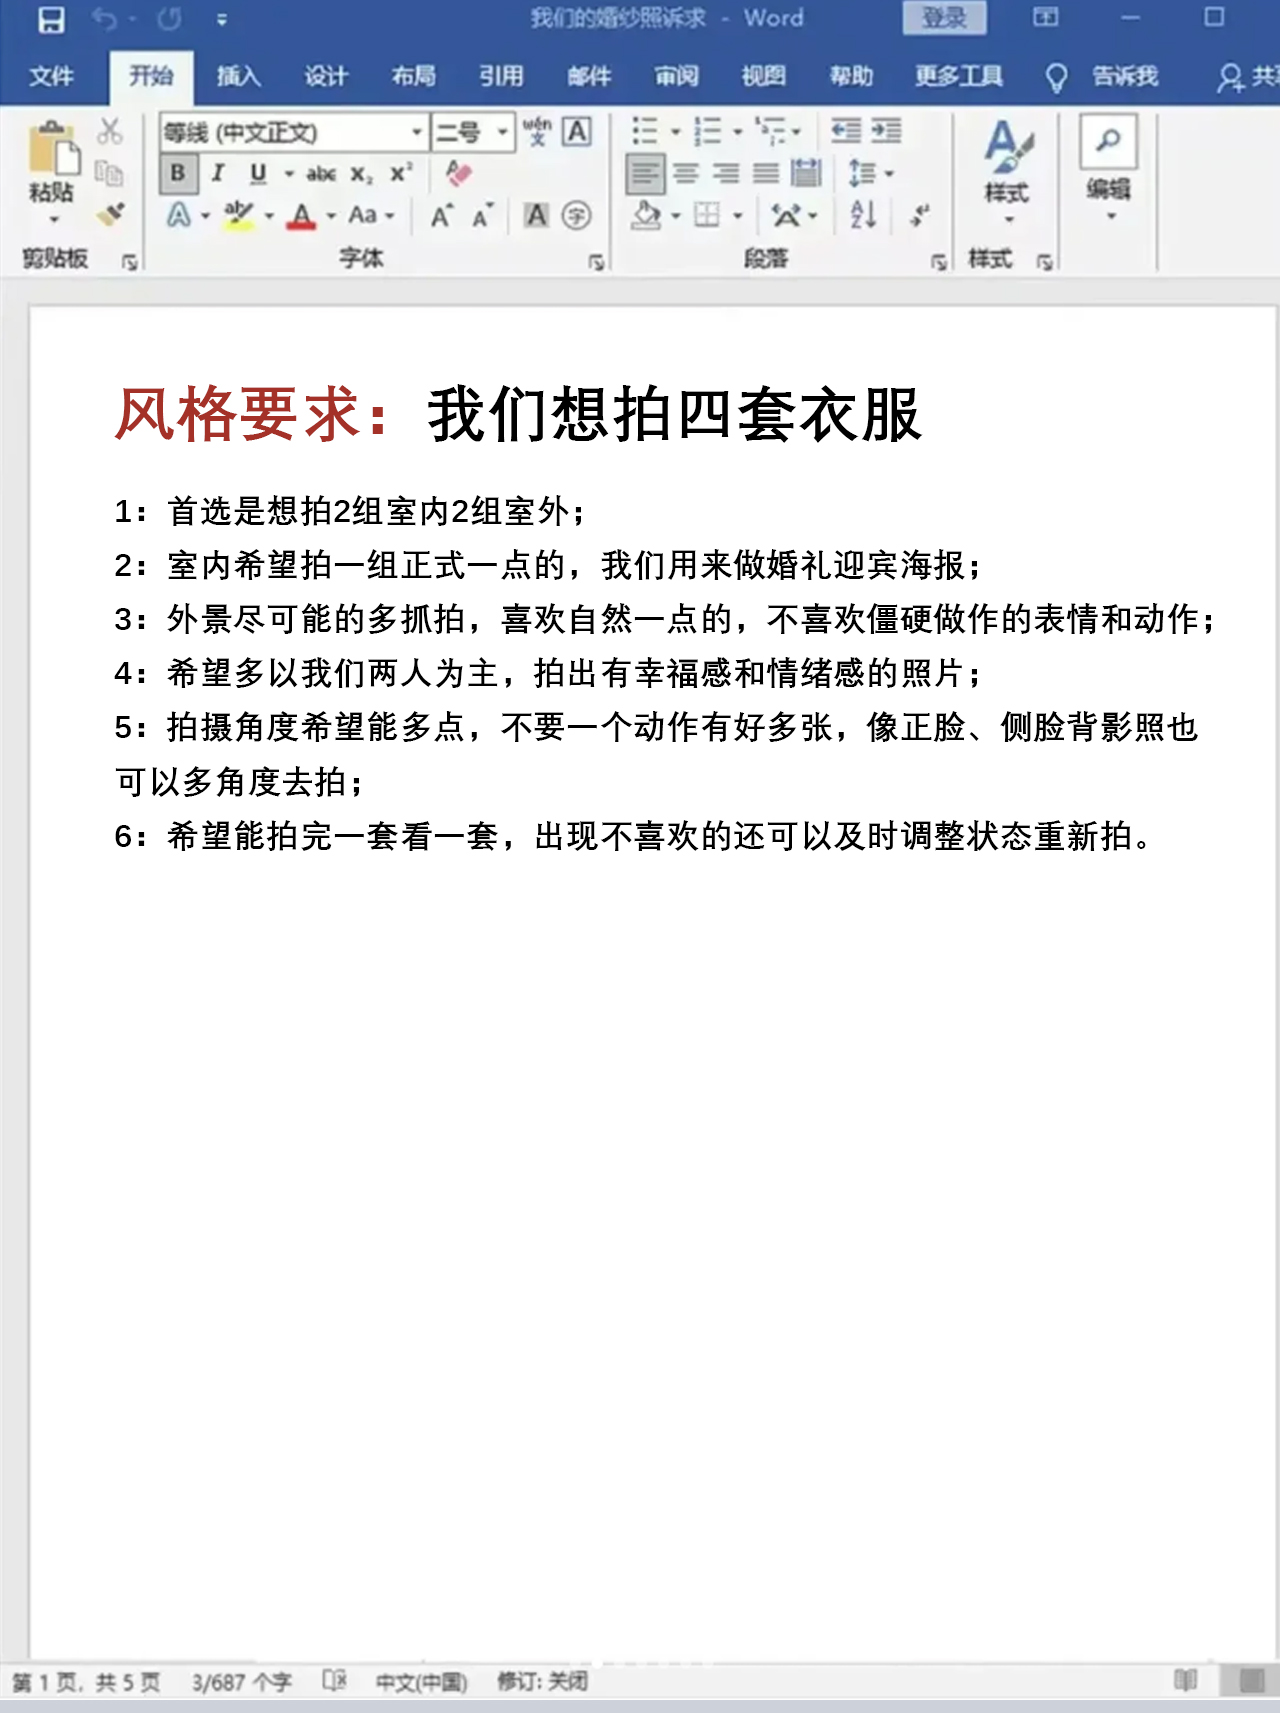Open the 编辑 find menu
The width and height of the screenshot is (1280, 1713).
[1108, 168]
